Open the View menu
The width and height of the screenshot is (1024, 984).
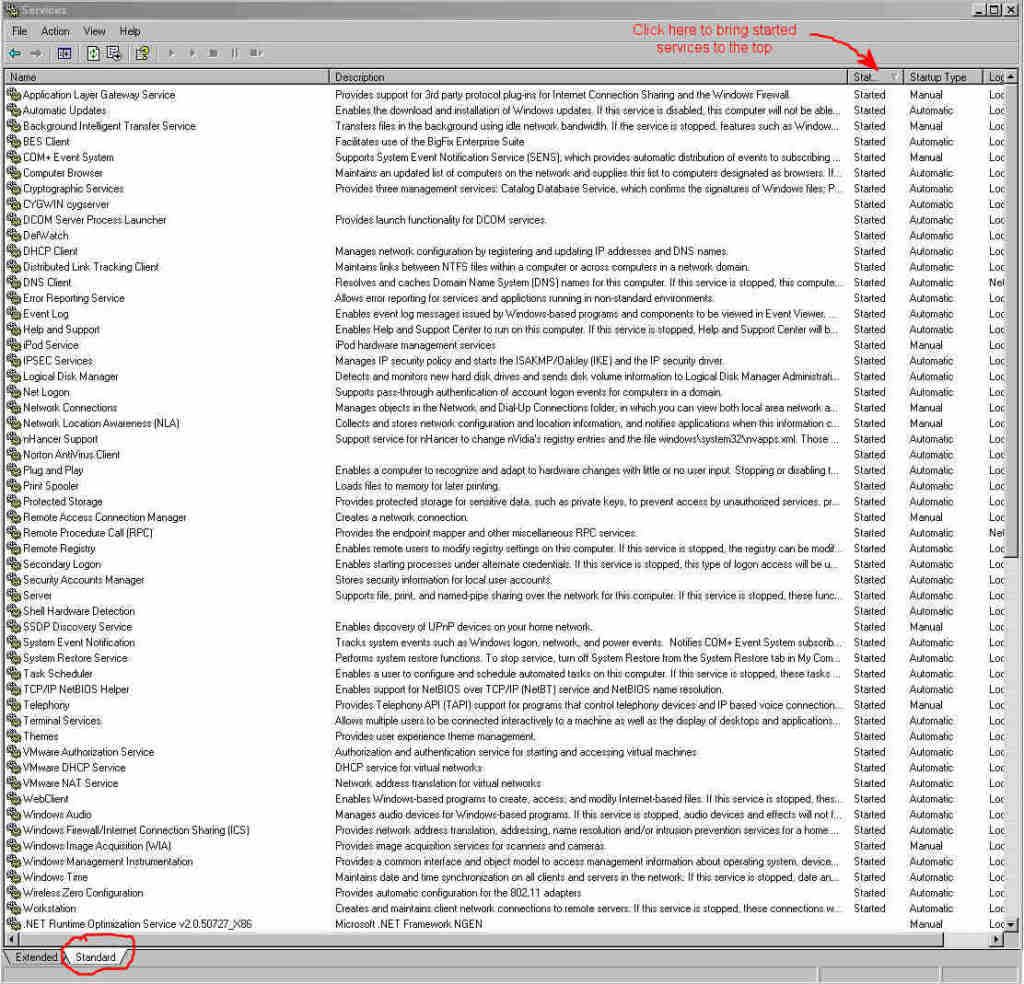[x=94, y=31]
